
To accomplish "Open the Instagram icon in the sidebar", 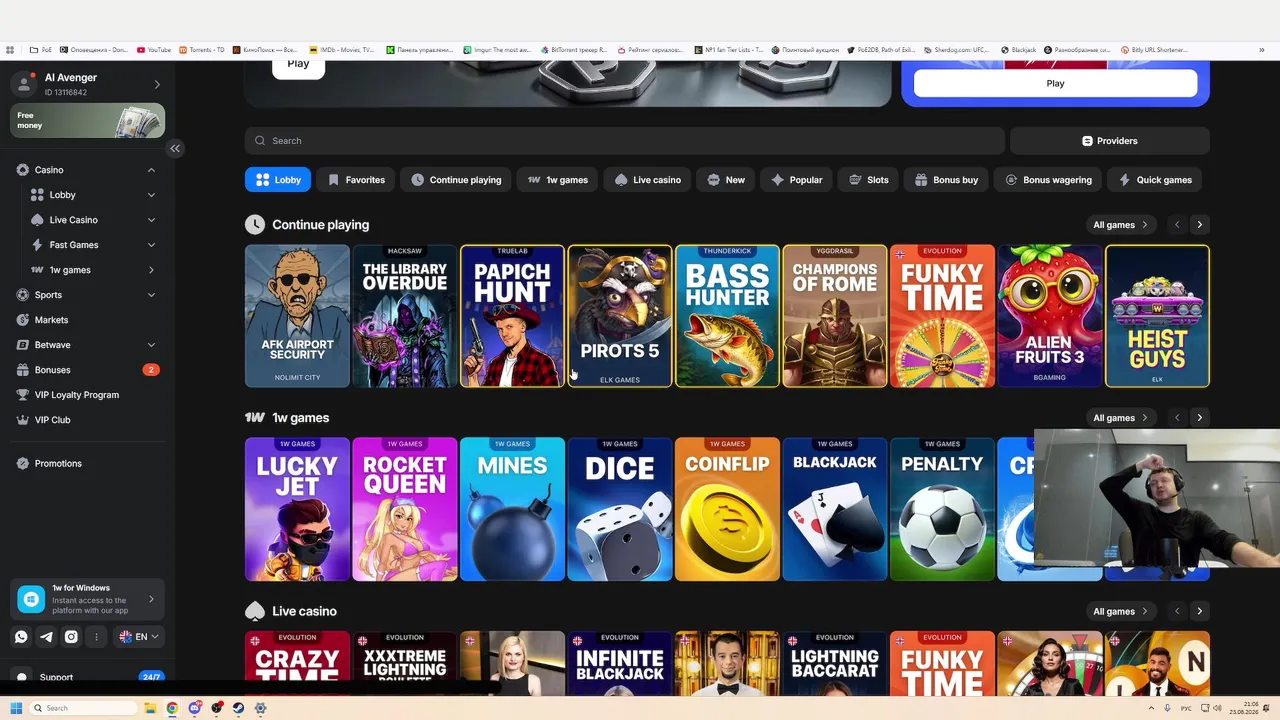I will click(x=71, y=636).
